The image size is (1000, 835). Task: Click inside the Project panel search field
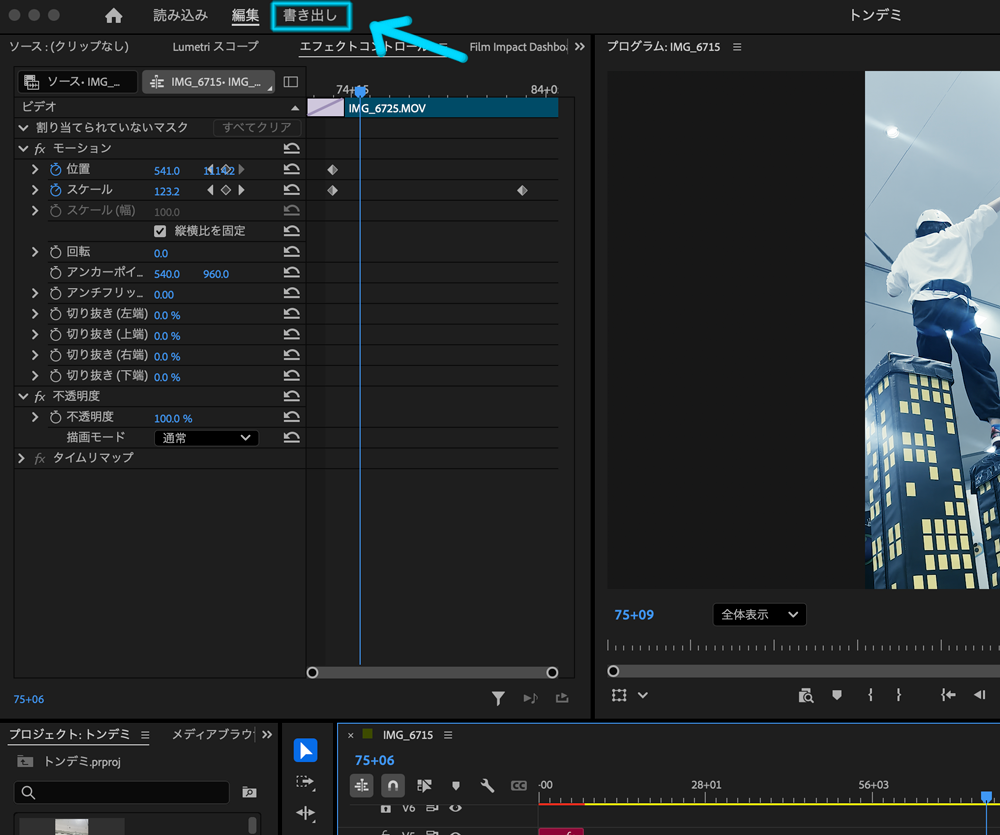[120, 792]
